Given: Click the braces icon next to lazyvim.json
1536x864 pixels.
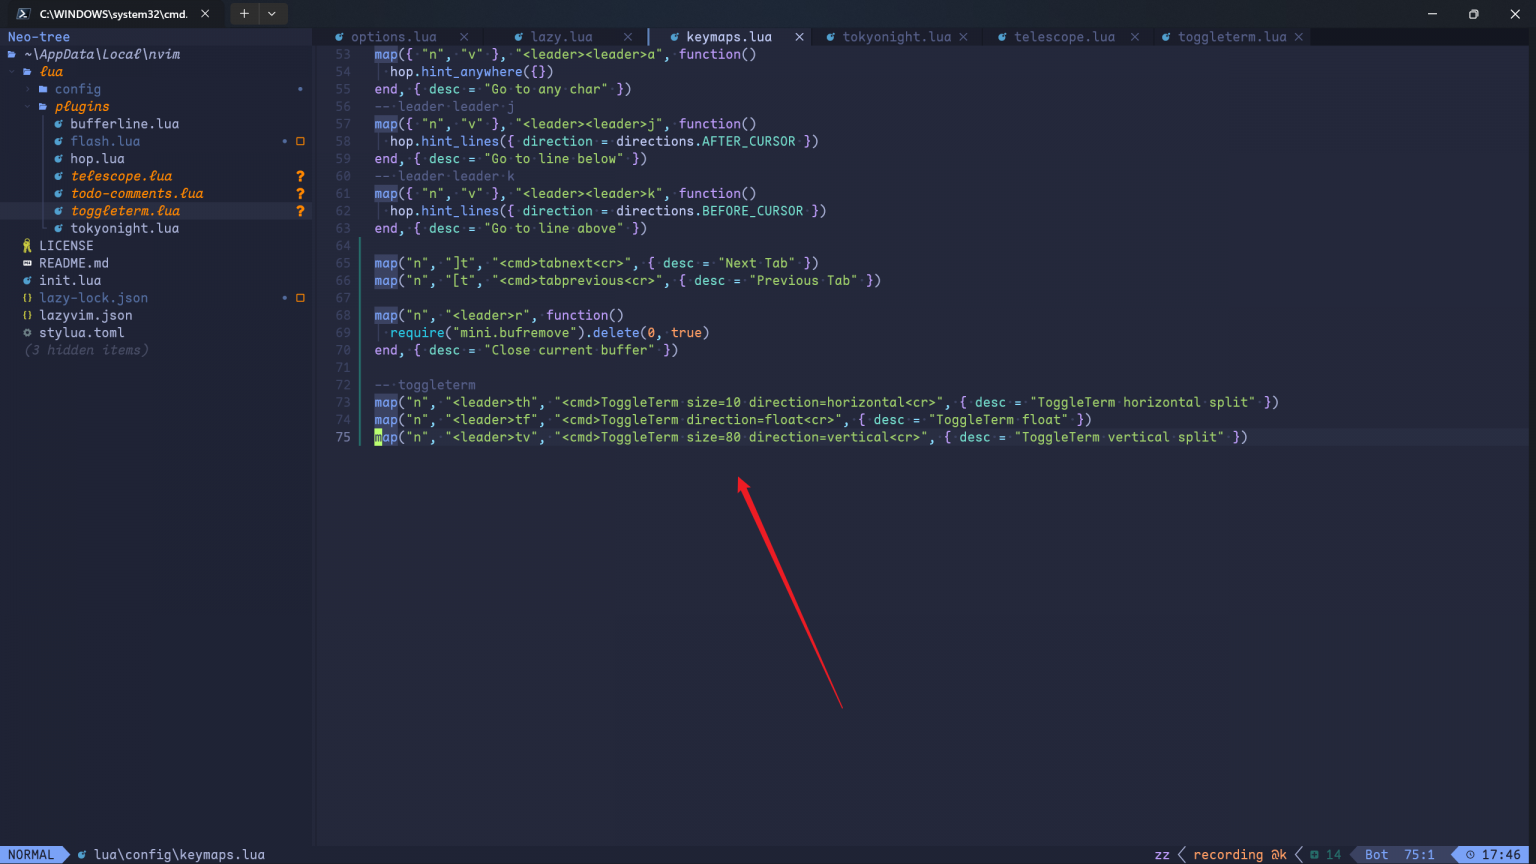Looking at the screenshot, I should click(x=27, y=316).
